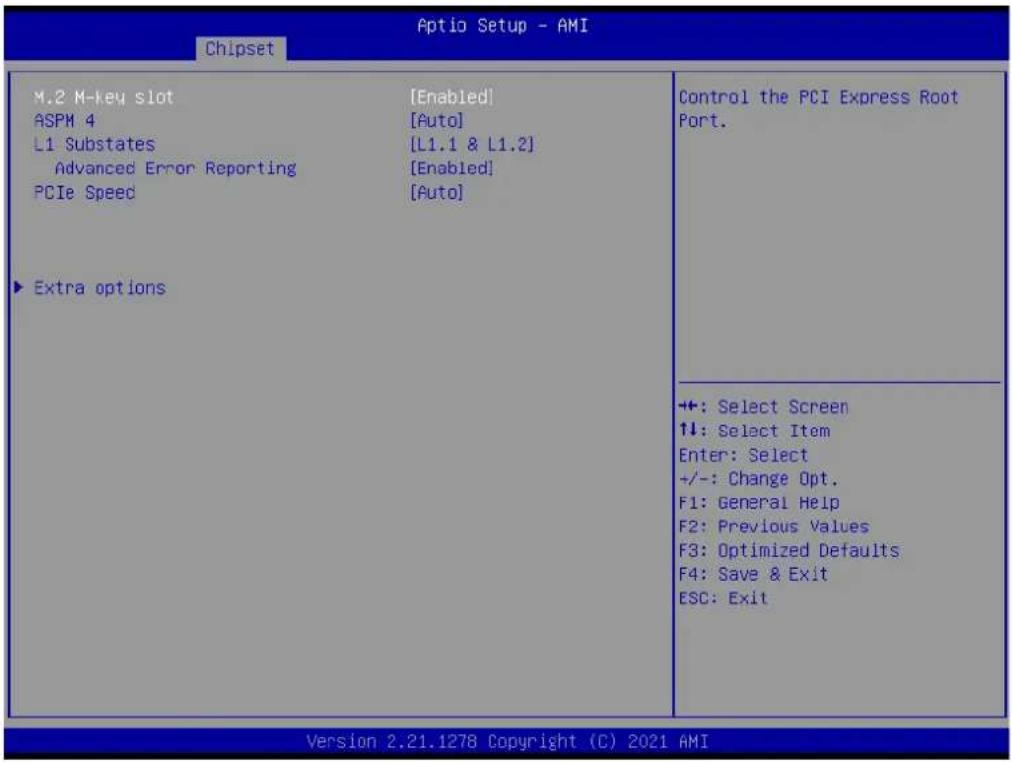This screenshot has width=1012, height=762.
Task: Open the Extra options entry
Action: tap(99, 288)
